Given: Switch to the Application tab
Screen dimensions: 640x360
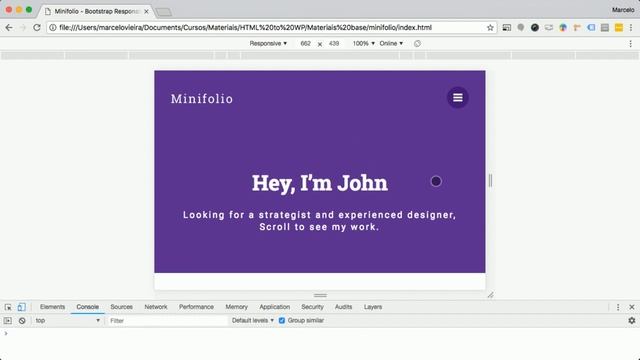Looking at the screenshot, I should (x=274, y=307).
